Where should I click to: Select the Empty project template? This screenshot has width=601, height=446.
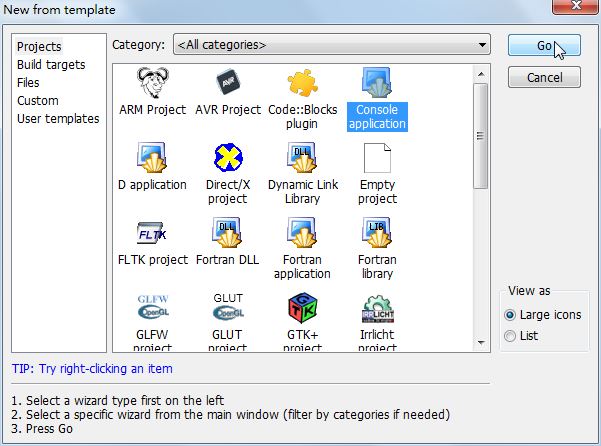[x=377, y=159]
